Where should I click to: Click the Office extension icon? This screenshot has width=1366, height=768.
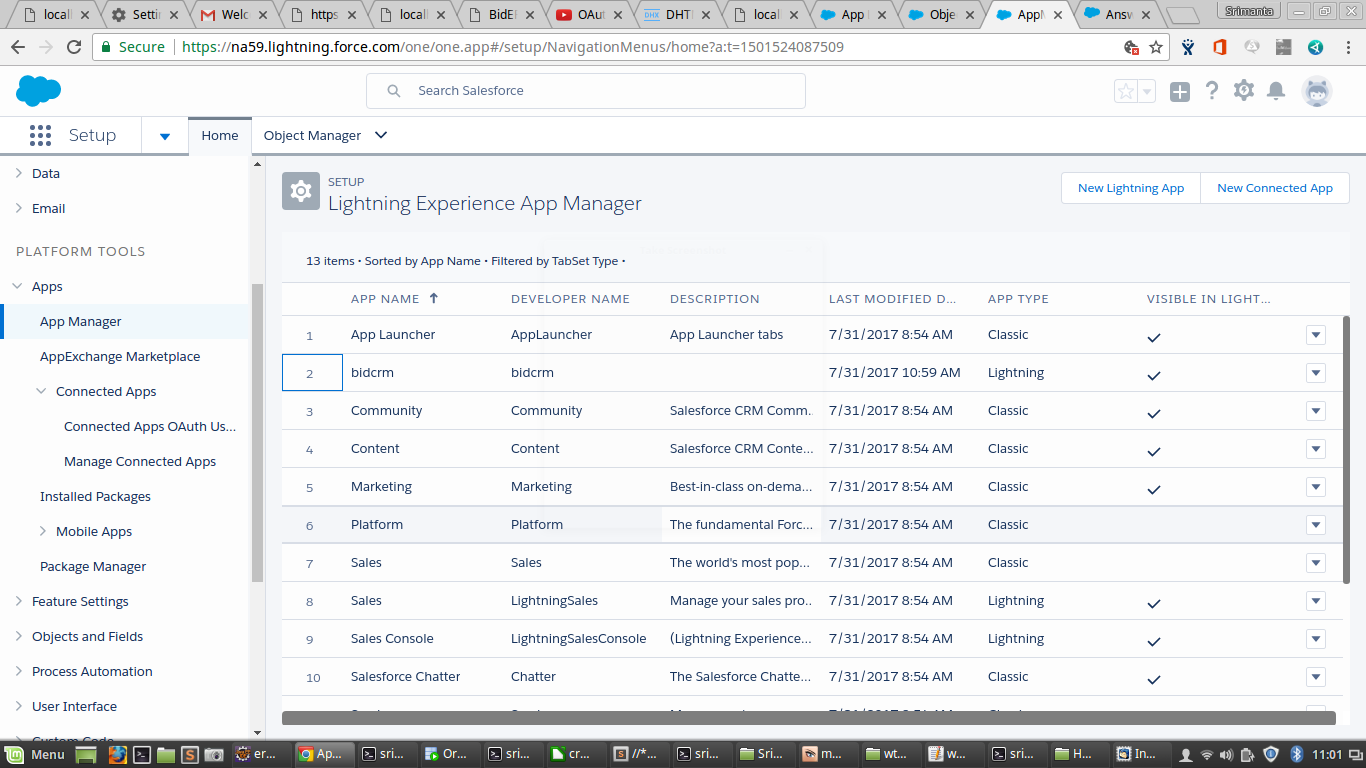pos(1219,47)
